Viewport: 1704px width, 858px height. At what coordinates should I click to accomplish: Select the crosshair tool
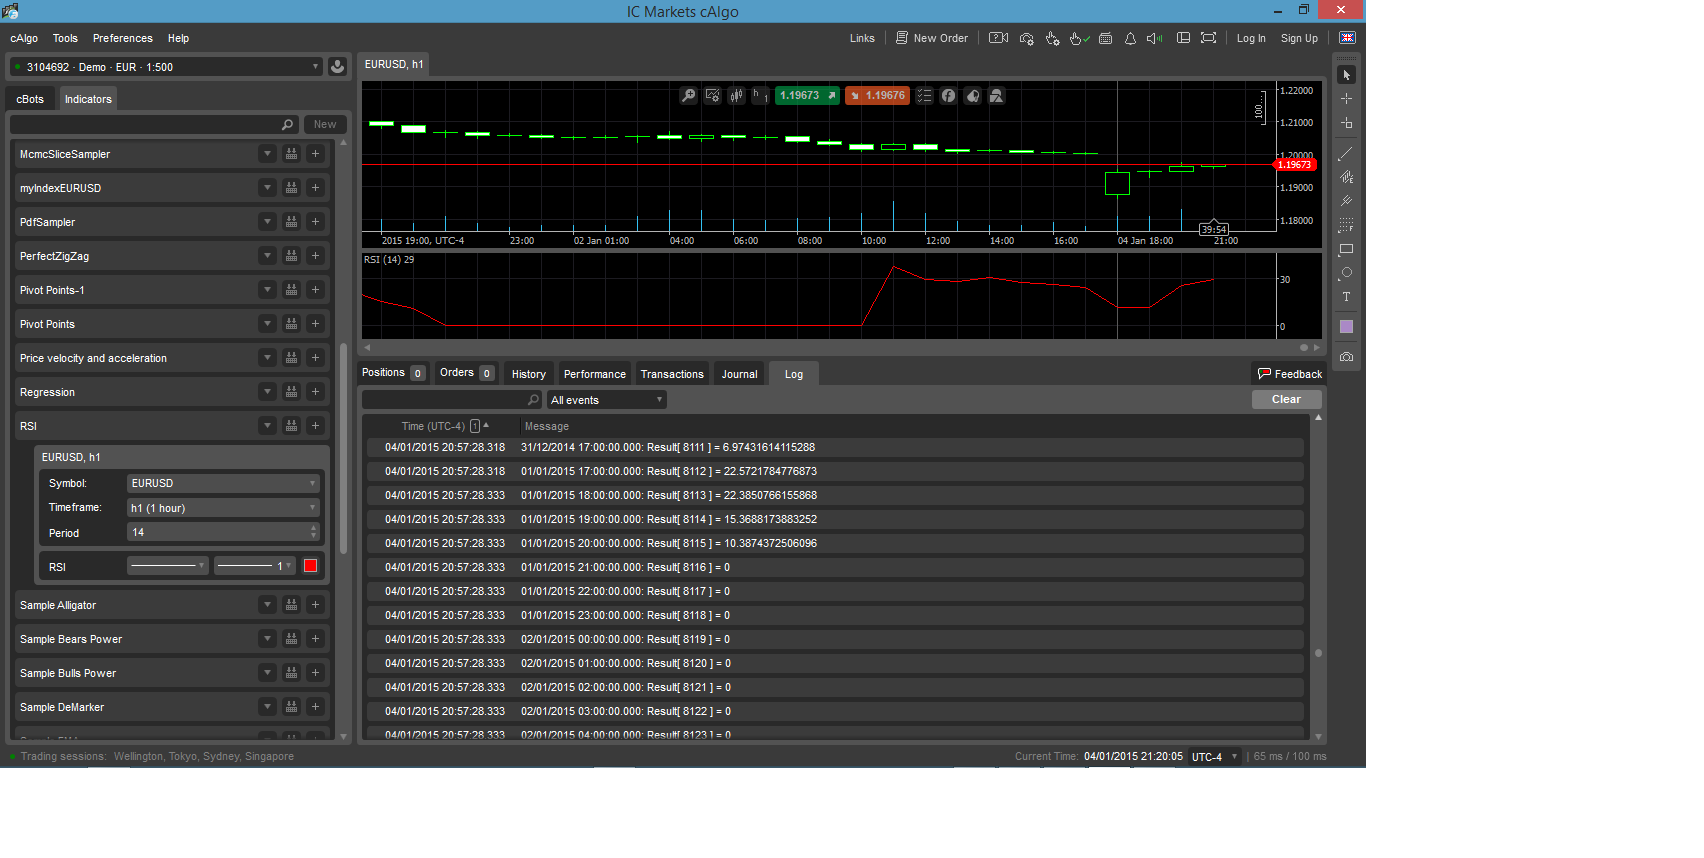[1346, 99]
